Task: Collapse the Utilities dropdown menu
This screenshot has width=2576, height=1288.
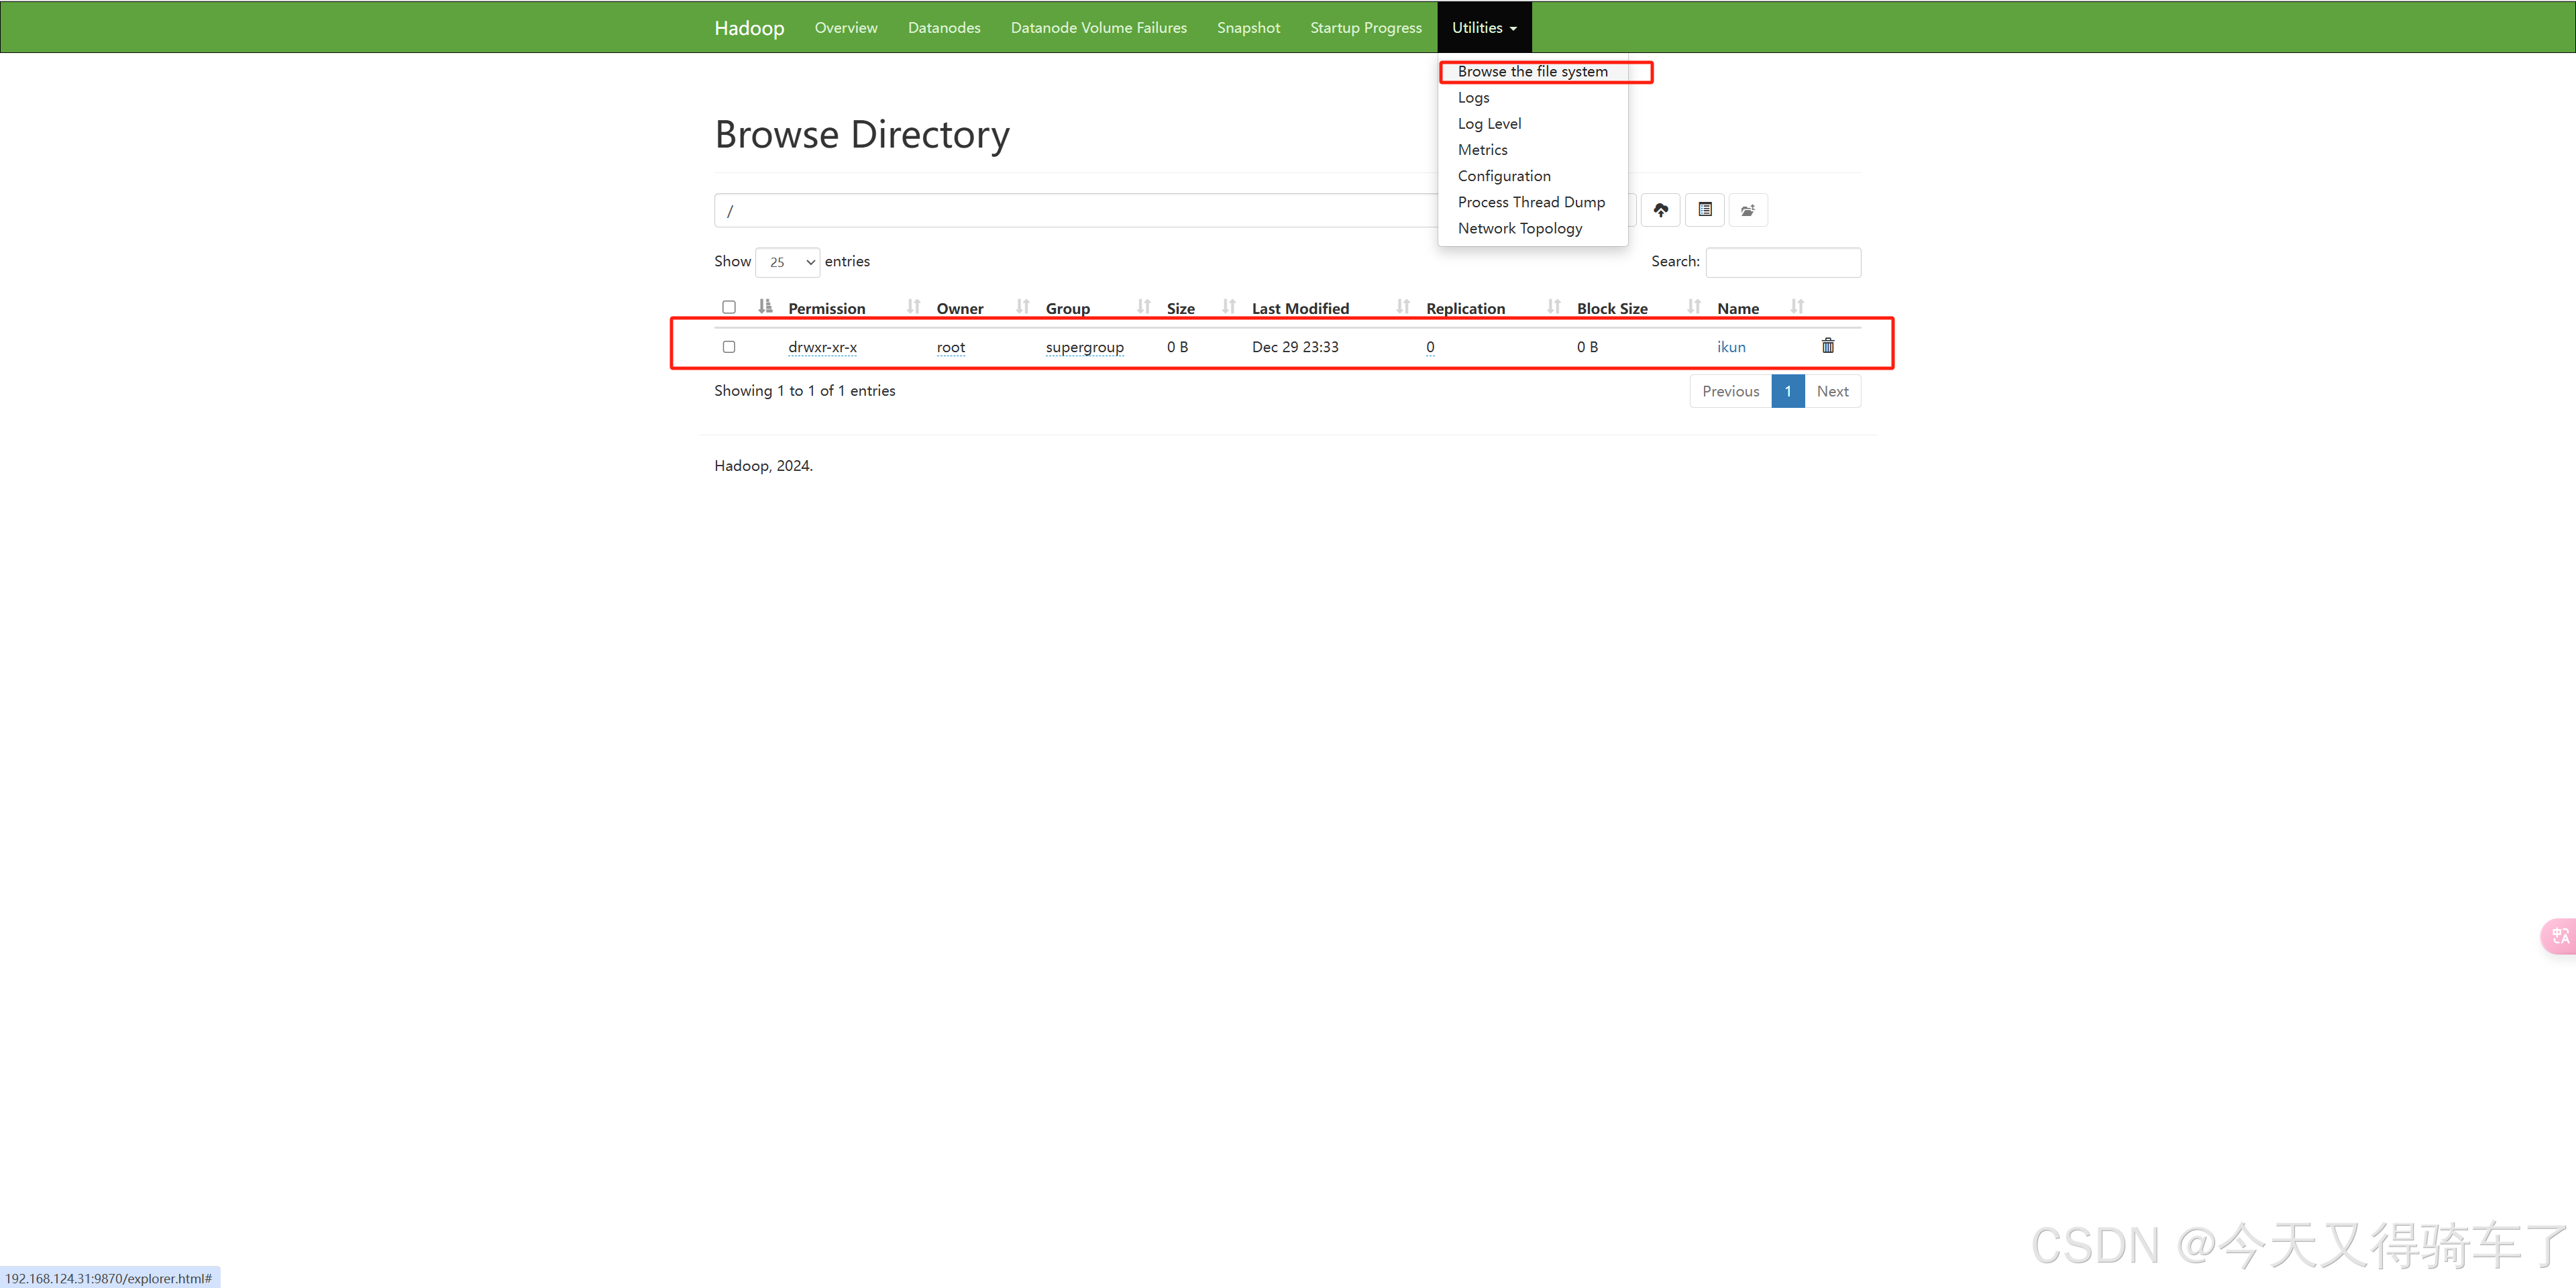Action: [1484, 28]
